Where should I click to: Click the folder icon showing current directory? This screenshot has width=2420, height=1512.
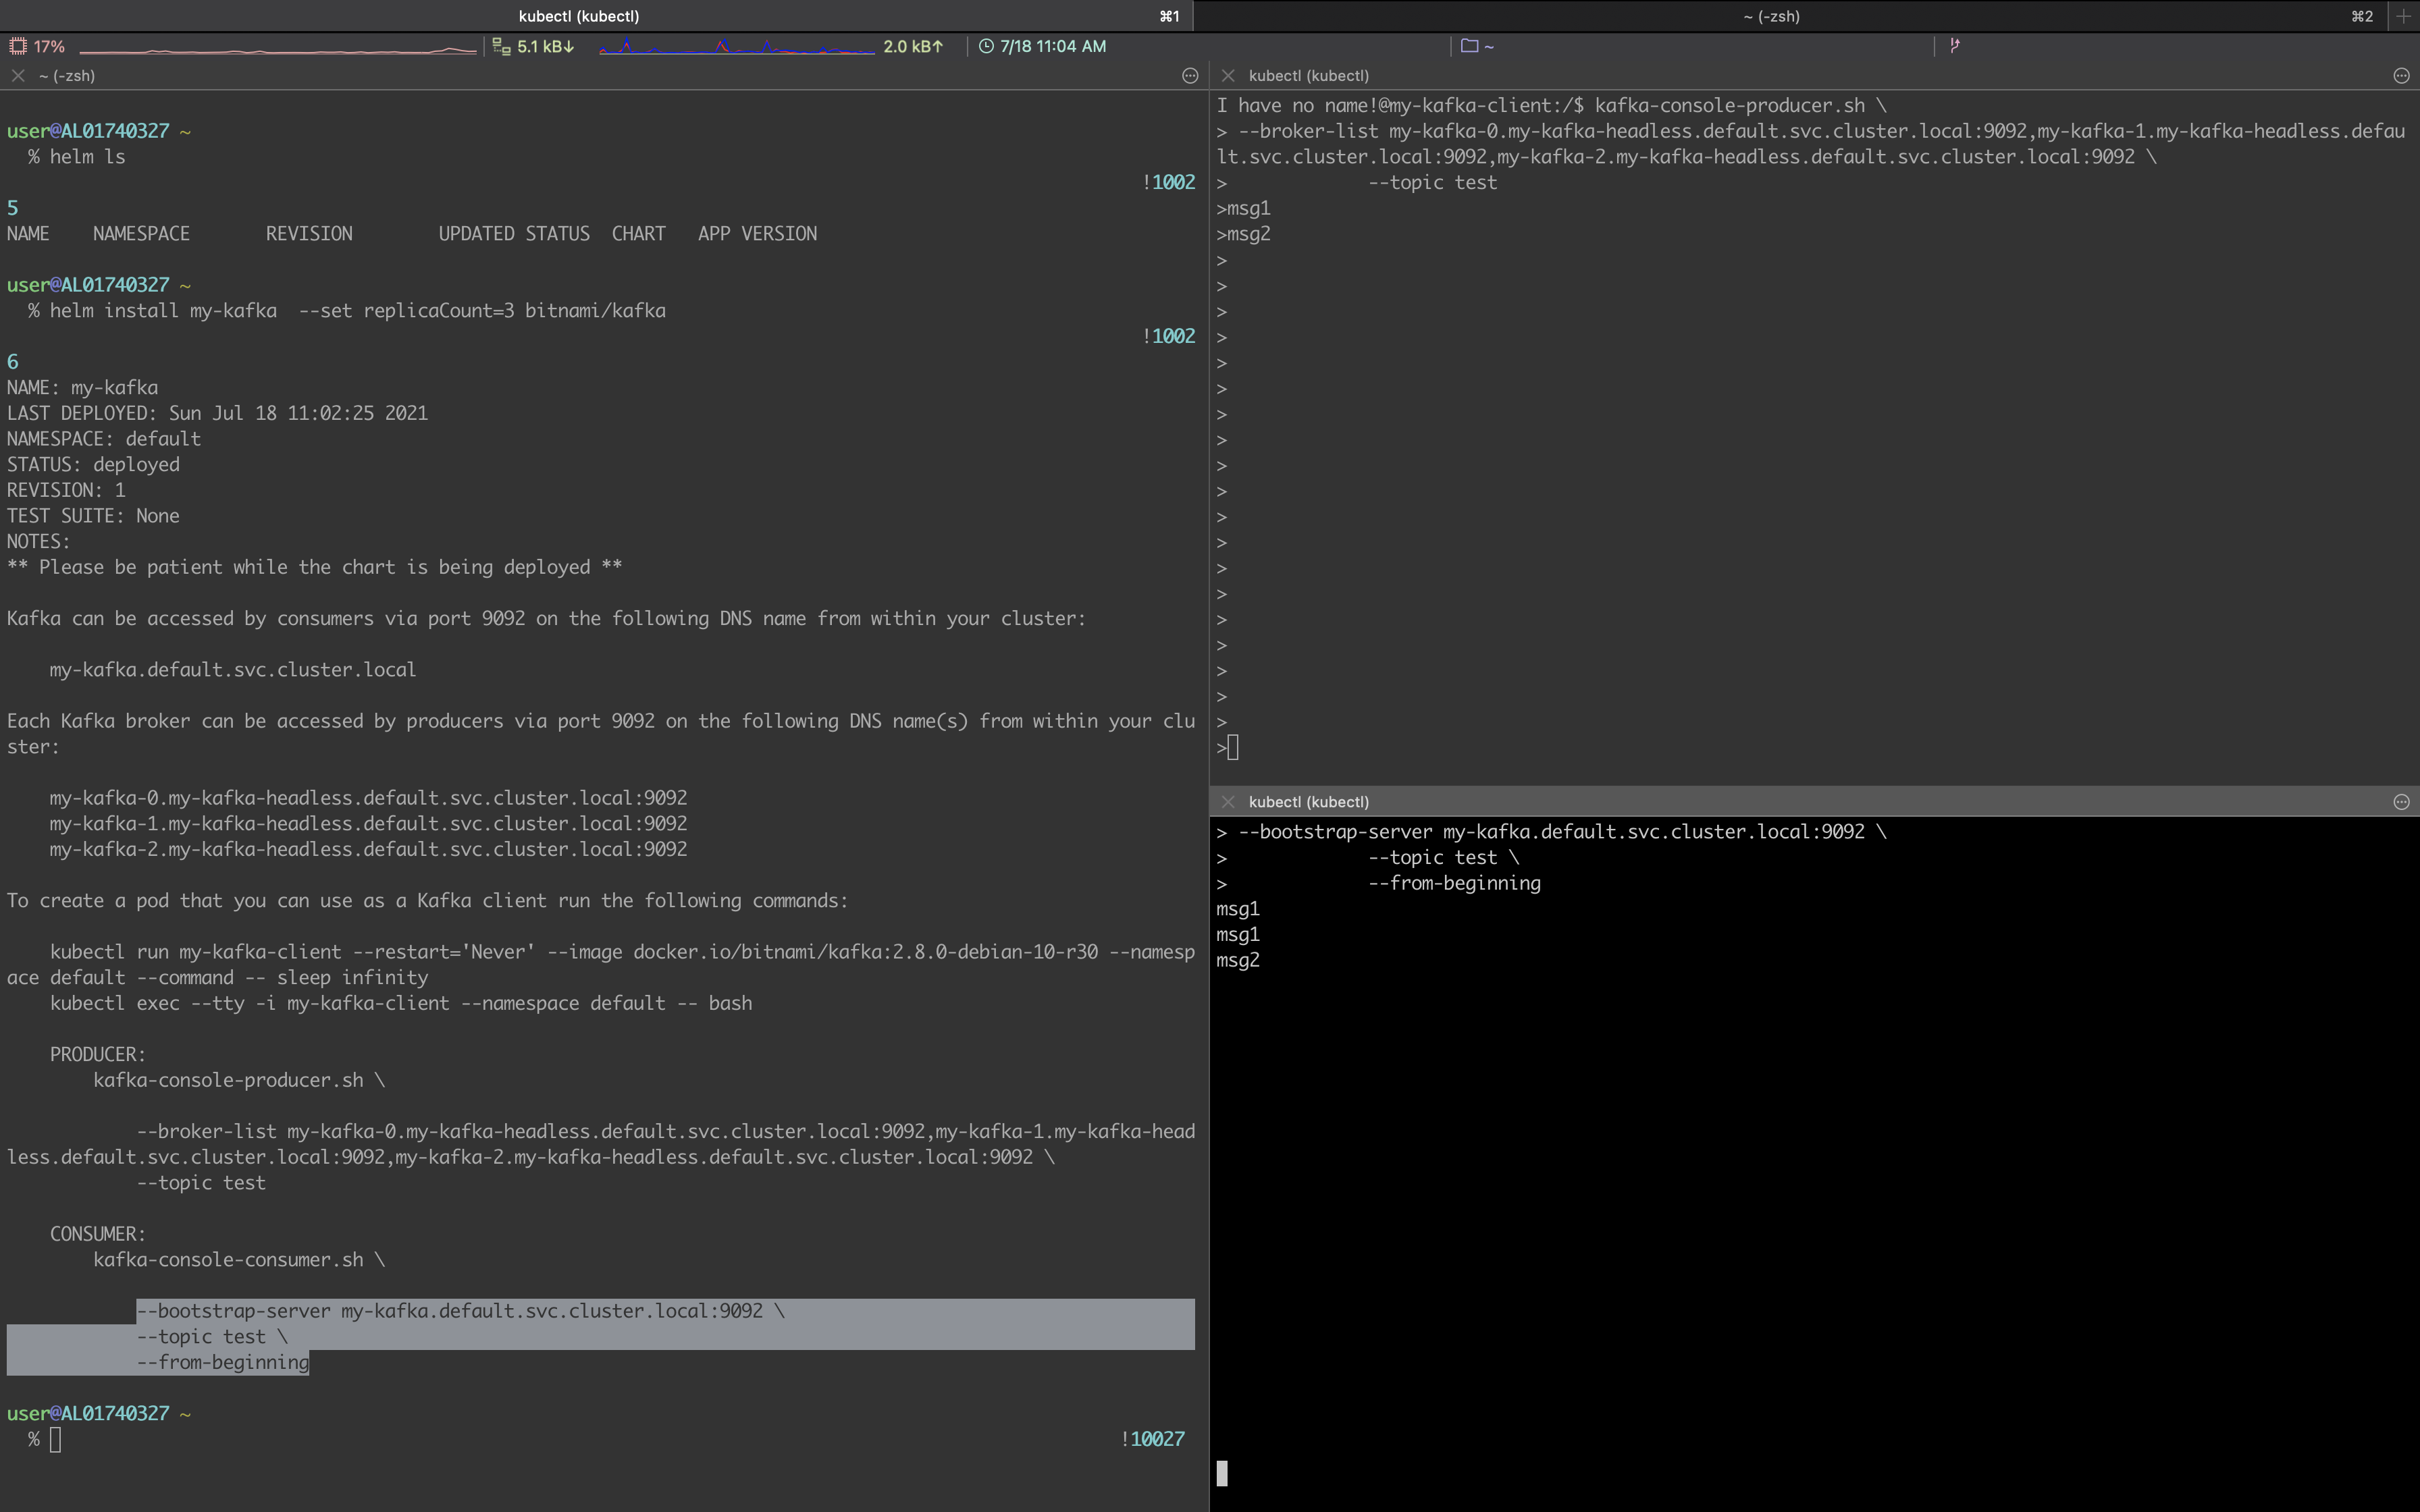point(1469,46)
